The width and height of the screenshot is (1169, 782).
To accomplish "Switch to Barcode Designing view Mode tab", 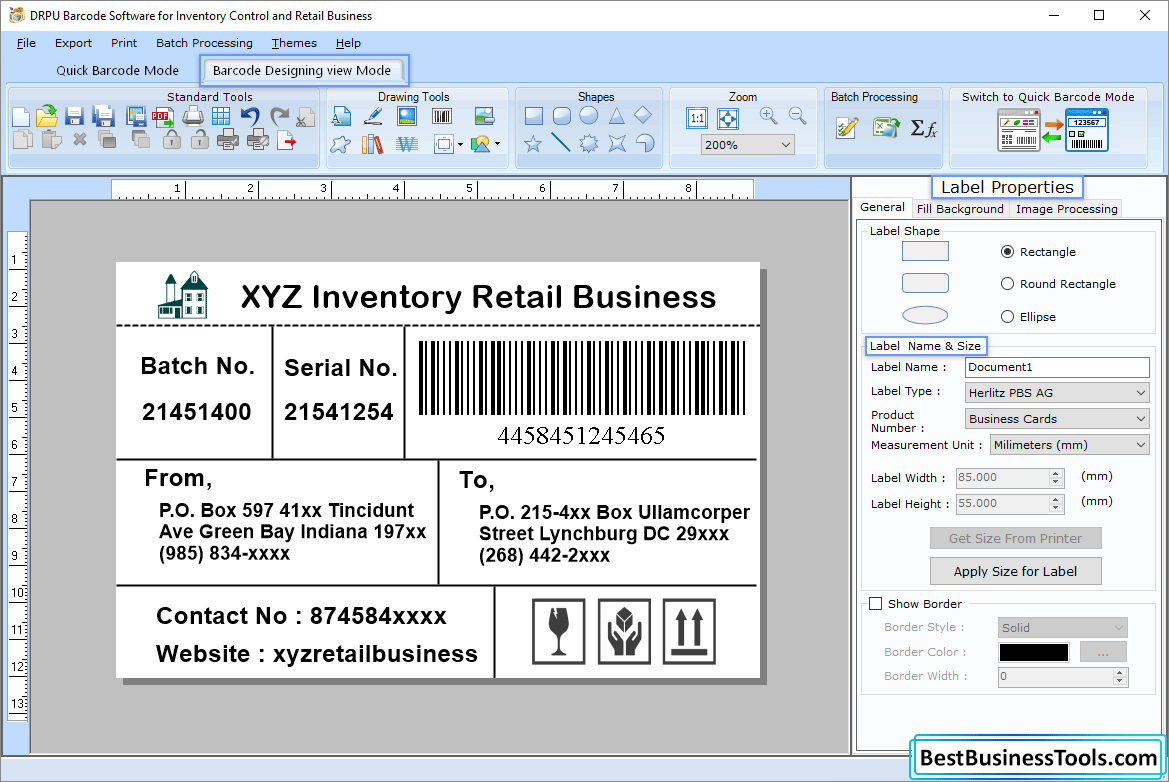I will pyautogui.click(x=302, y=70).
